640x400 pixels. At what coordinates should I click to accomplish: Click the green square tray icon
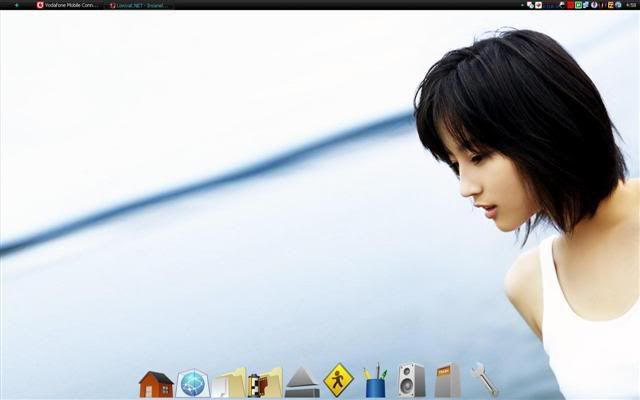[578, 5]
